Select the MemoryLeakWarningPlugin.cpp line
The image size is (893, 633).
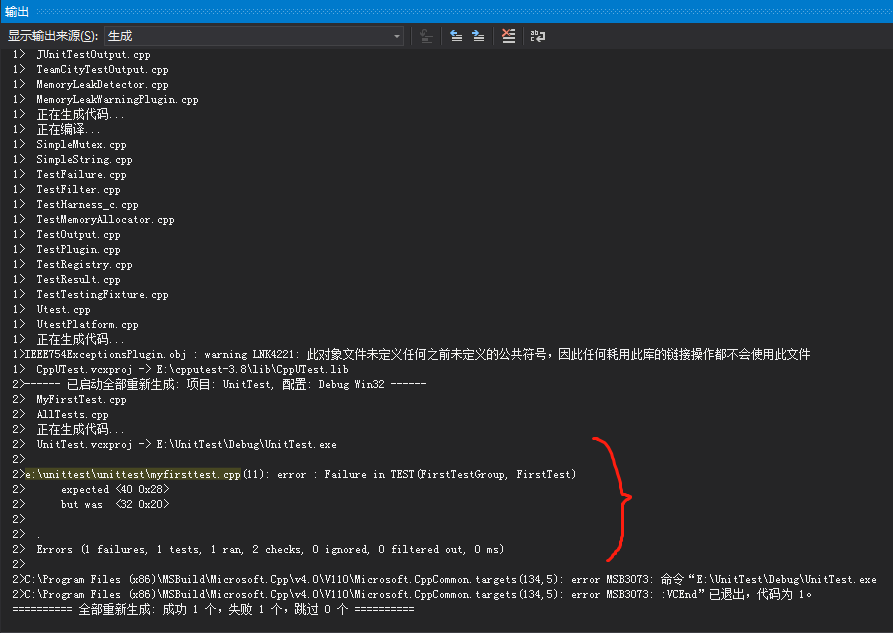point(105,99)
